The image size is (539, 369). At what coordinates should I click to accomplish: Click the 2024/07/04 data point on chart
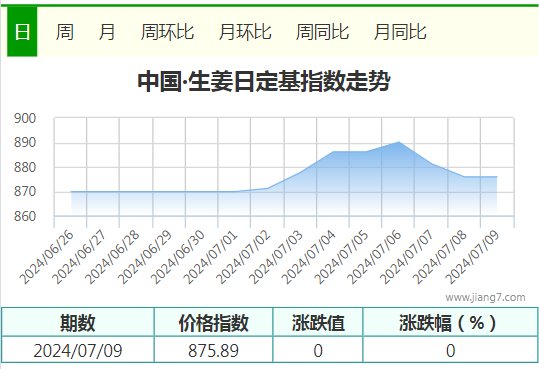(333, 151)
